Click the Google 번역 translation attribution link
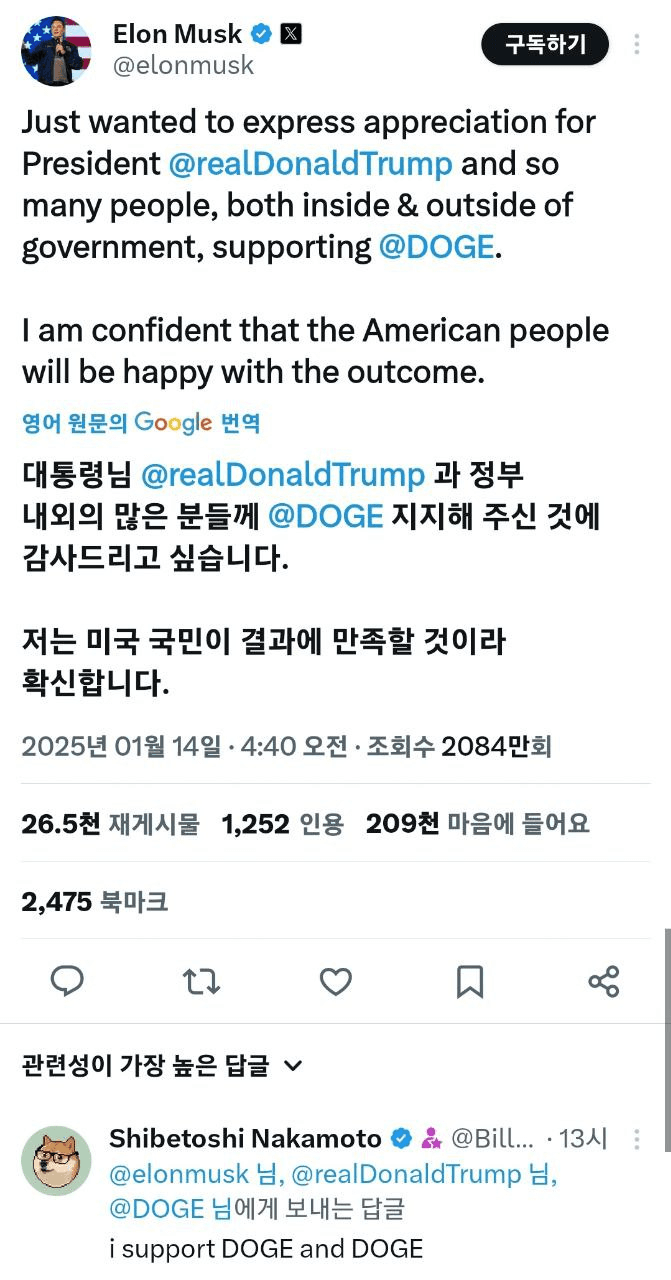The width and height of the screenshot is (671, 1280). click(141, 422)
